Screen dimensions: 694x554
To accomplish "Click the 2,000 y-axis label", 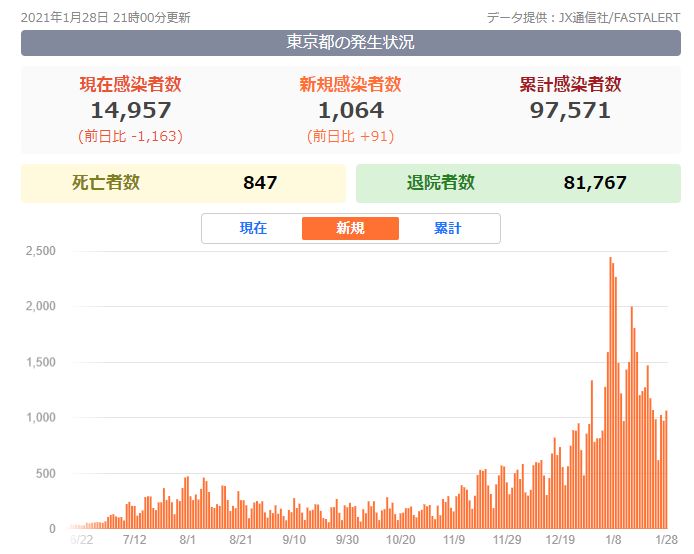I will (x=41, y=306).
